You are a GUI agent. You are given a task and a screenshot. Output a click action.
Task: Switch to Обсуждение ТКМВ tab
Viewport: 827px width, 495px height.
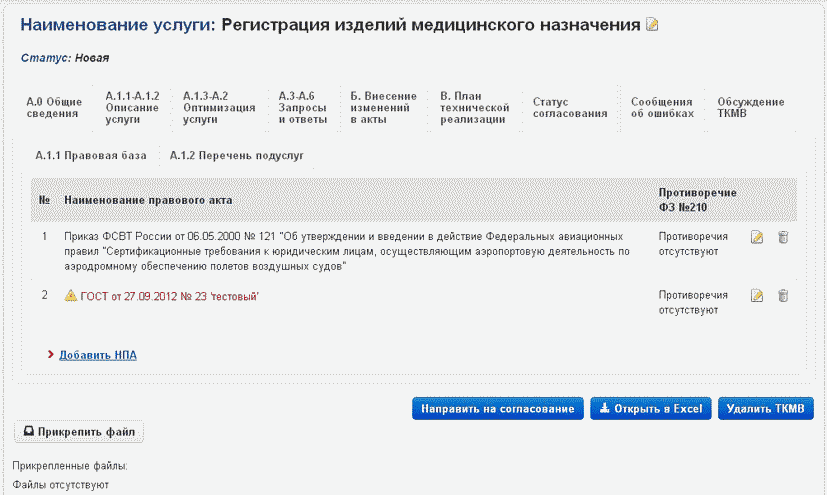pos(751,107)
